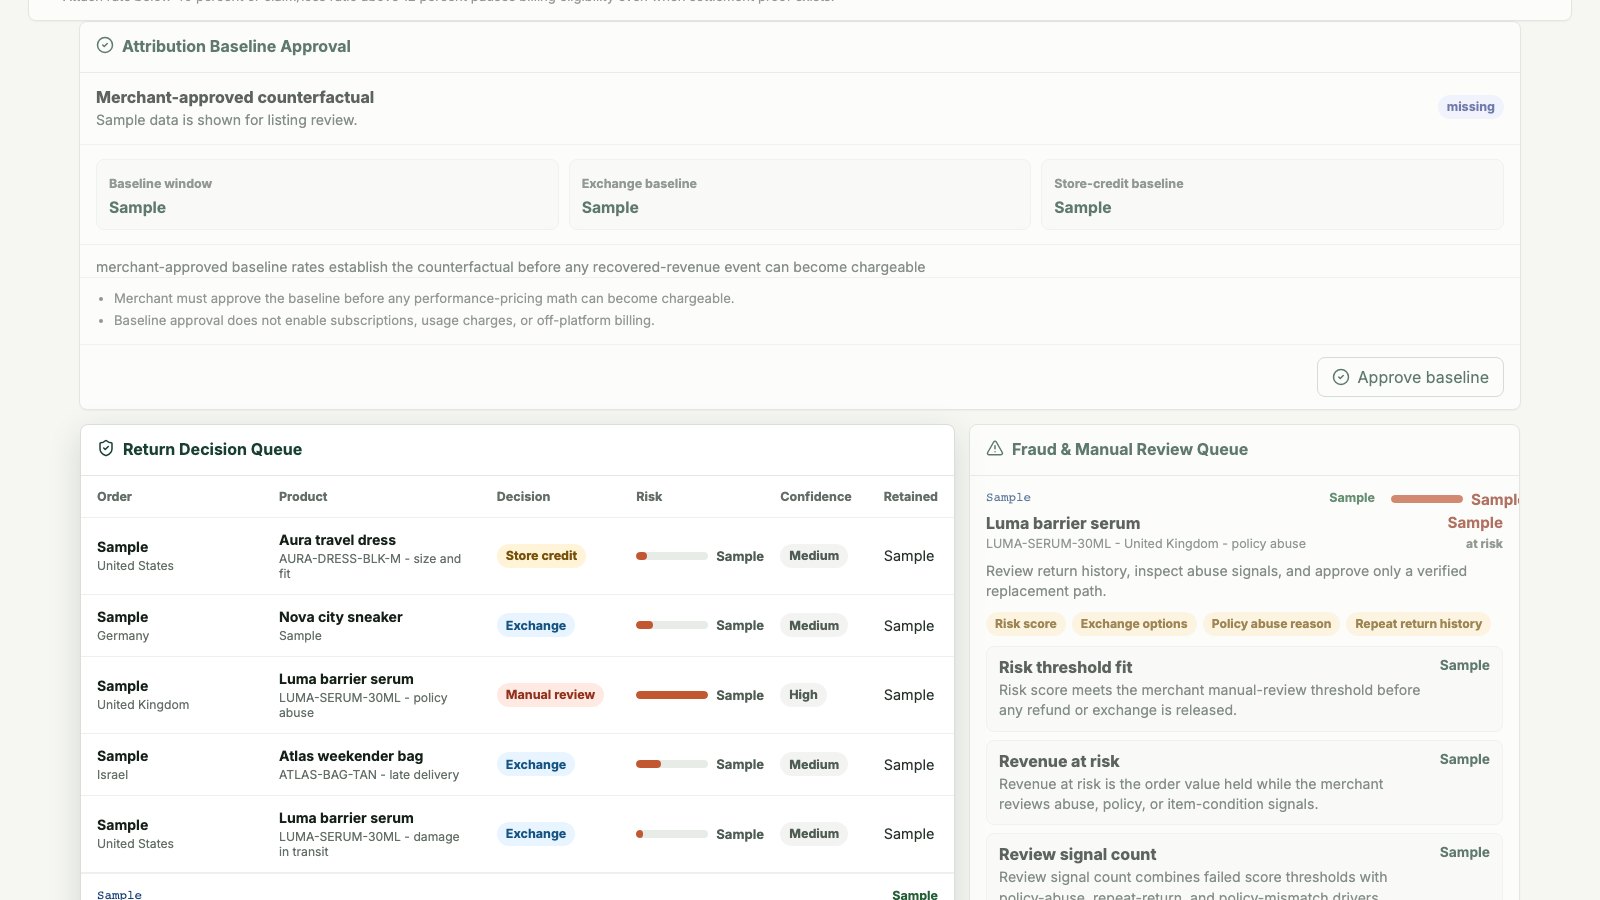Open the Risk threshold fit card
This screenshot has height=900, width=1600.
1244,689
